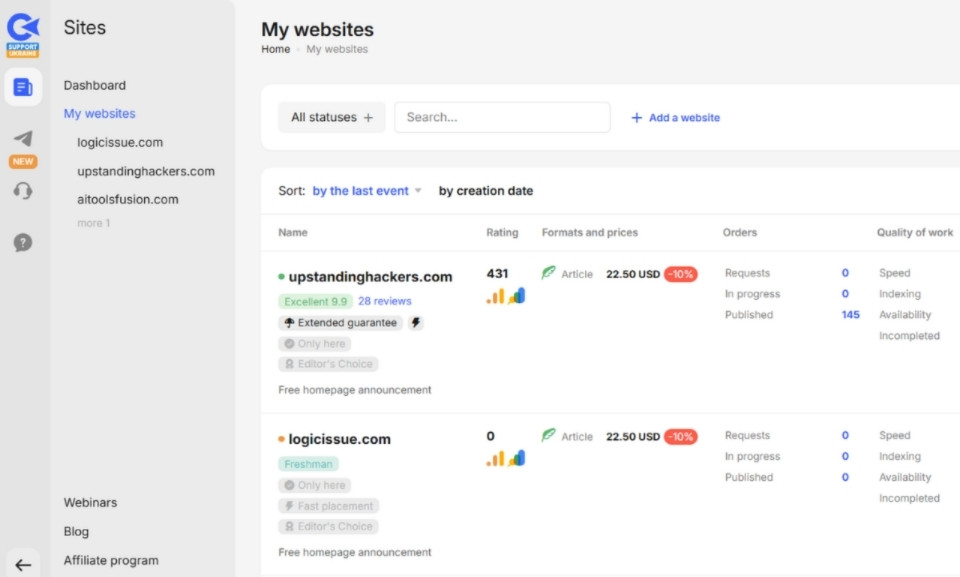Click Published count for logicissue.com
The image size is (960, 577).
tap(845, 477)
